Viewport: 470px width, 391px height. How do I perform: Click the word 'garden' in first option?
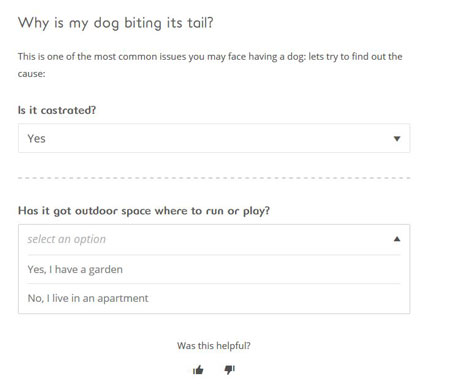106,270
